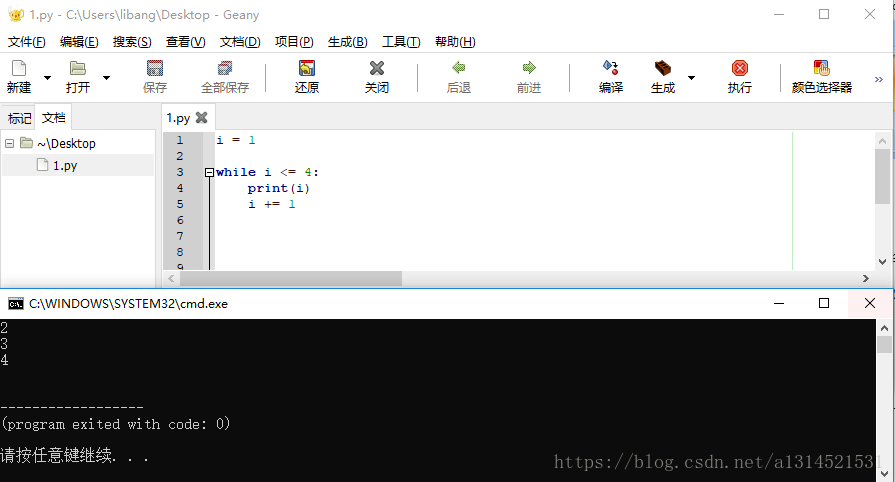Screen dimensions: 895x482
Task: Maximize the cmd.exe window
Action: (x=824, y=303)
